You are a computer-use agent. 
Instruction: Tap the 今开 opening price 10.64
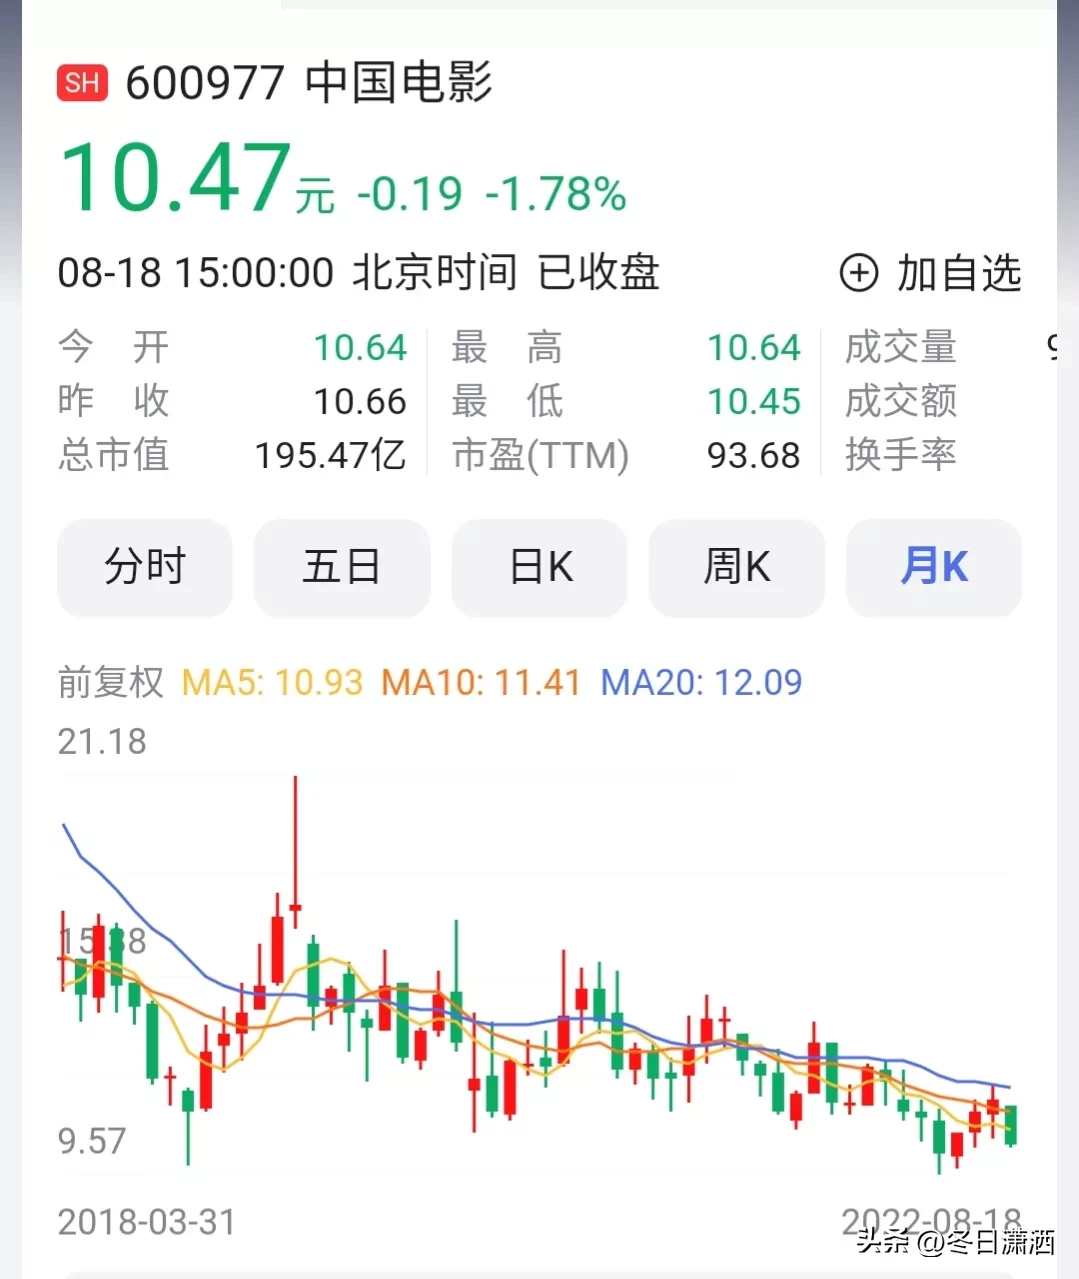[360, 347]
